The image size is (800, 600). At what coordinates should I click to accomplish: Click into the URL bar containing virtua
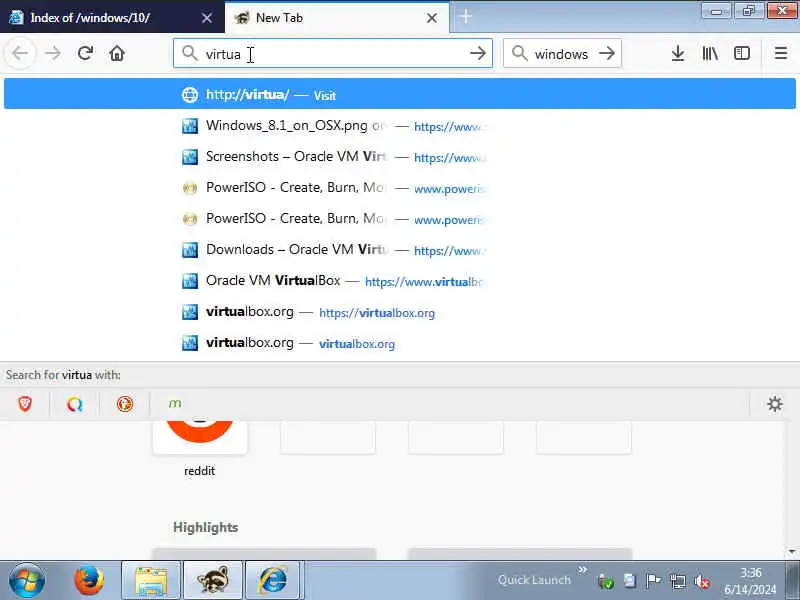pos(333,53)
